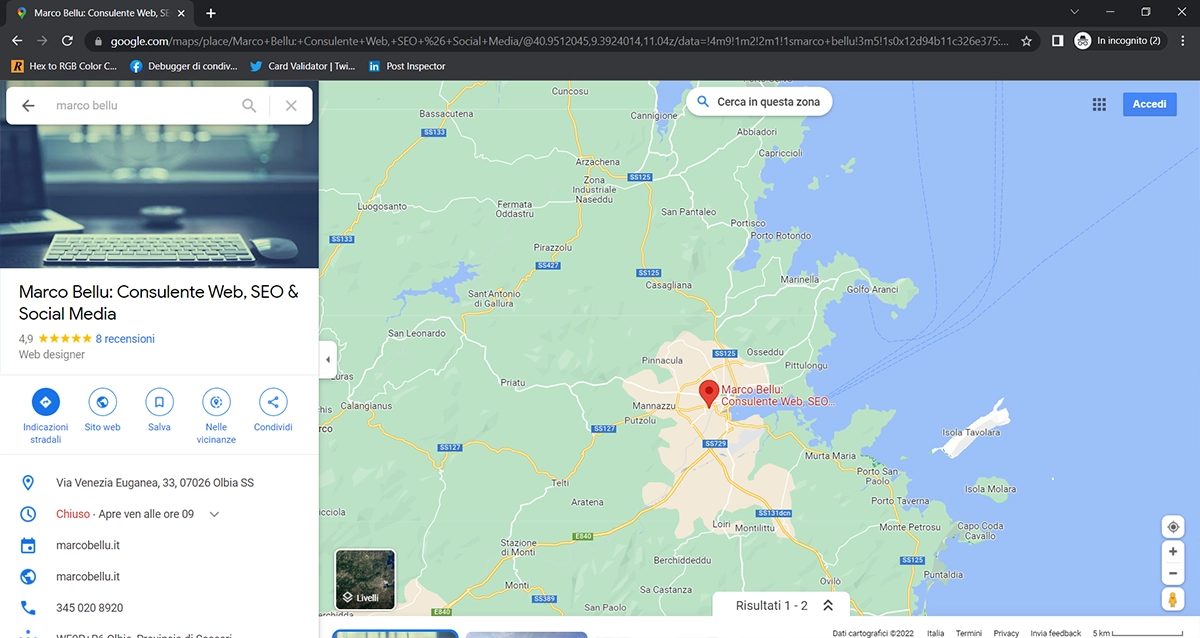
Task: Open the marcobellu.it link beside calendar icon
Action: (x=88, y=546)
